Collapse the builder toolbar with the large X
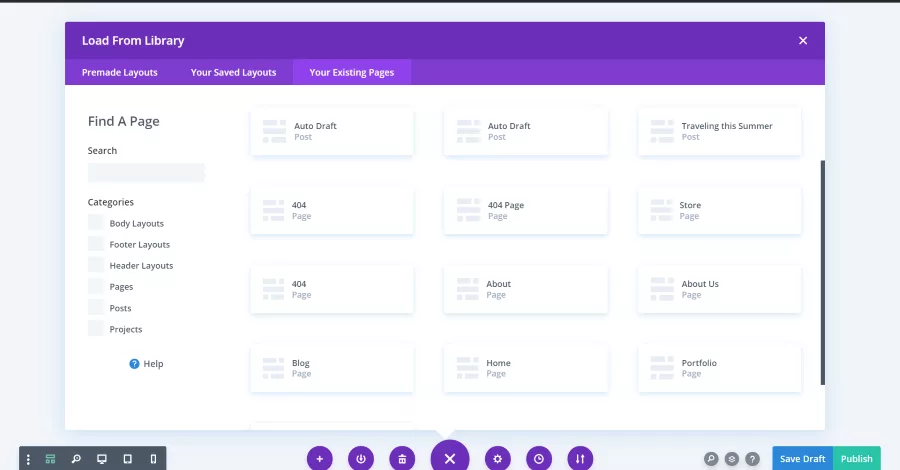 (450, 457)
